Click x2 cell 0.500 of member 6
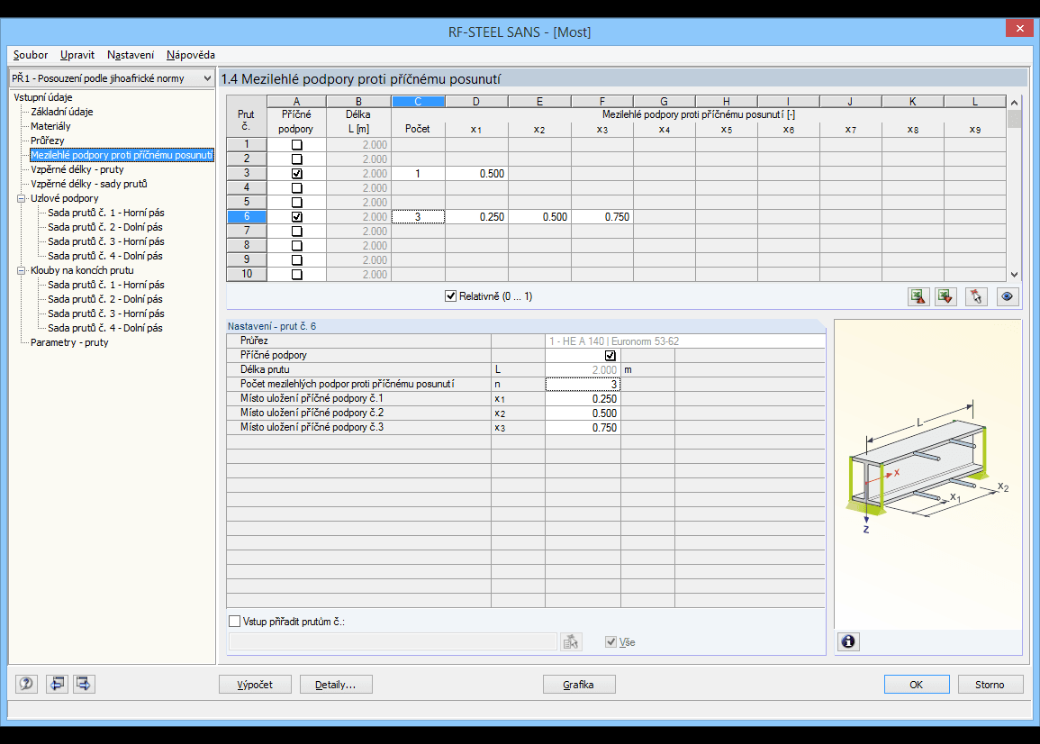Viewport: 1040px width, 744px height. pyautogui.click(x=539, y=217)
